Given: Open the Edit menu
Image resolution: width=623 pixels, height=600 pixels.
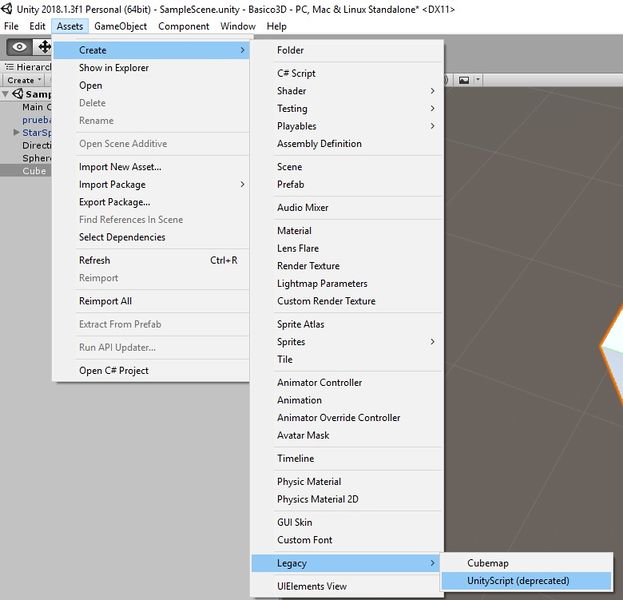Looking at the screenshot, I should pos(37,26).
